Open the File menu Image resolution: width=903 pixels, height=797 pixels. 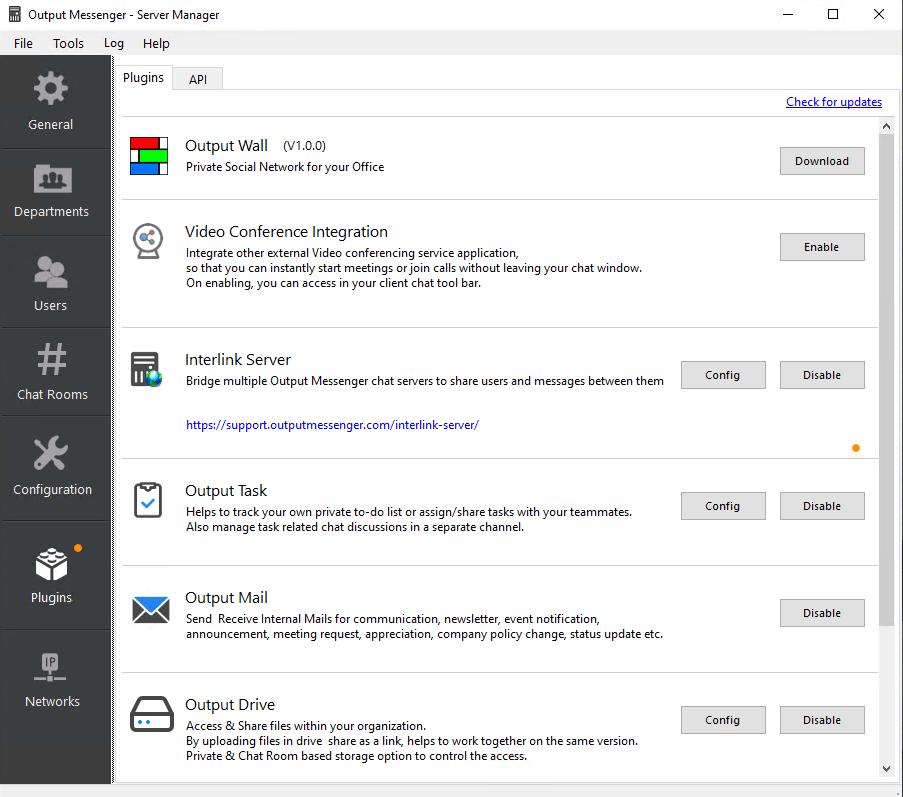coord(23,43)
